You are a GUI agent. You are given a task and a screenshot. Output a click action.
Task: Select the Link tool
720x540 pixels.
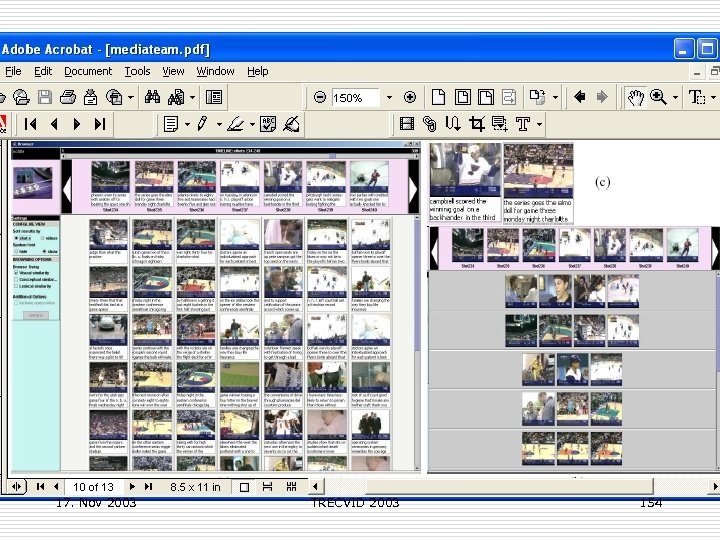point(430,124)
